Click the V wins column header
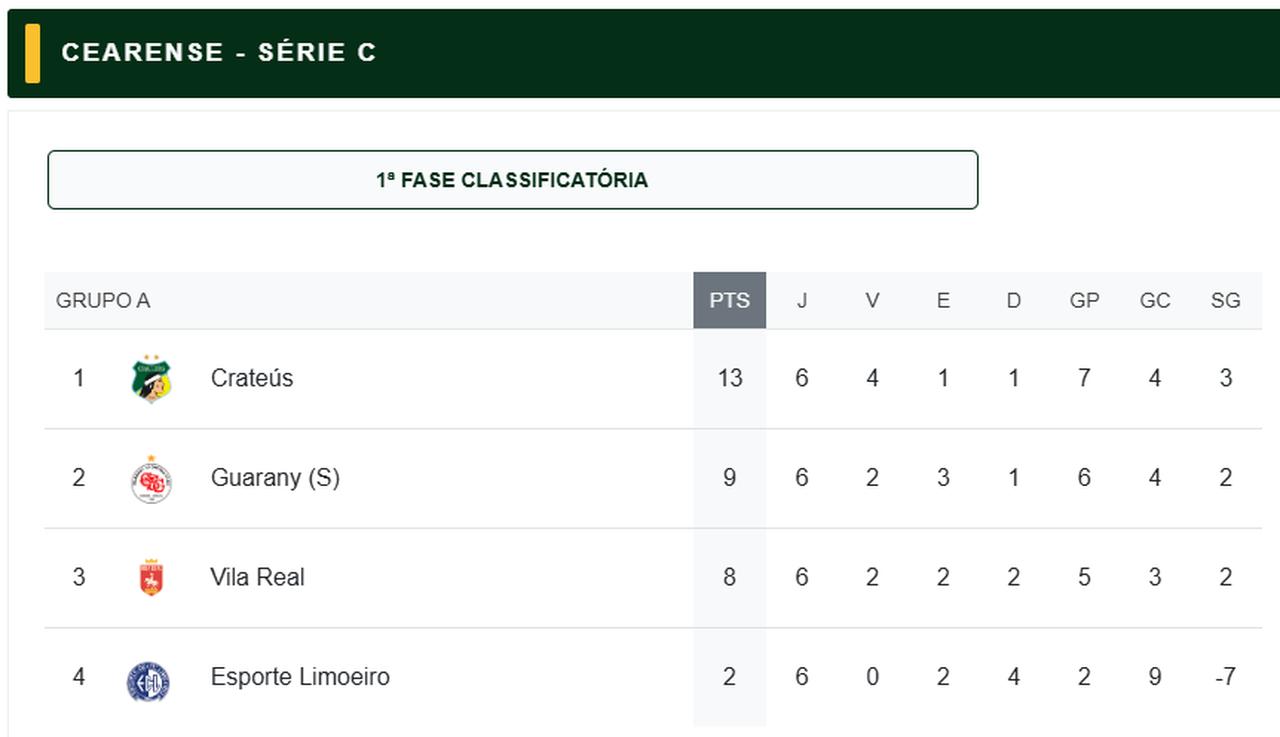Image resolution: width=1280 pixels, height=737 pixels. [872, 300]
